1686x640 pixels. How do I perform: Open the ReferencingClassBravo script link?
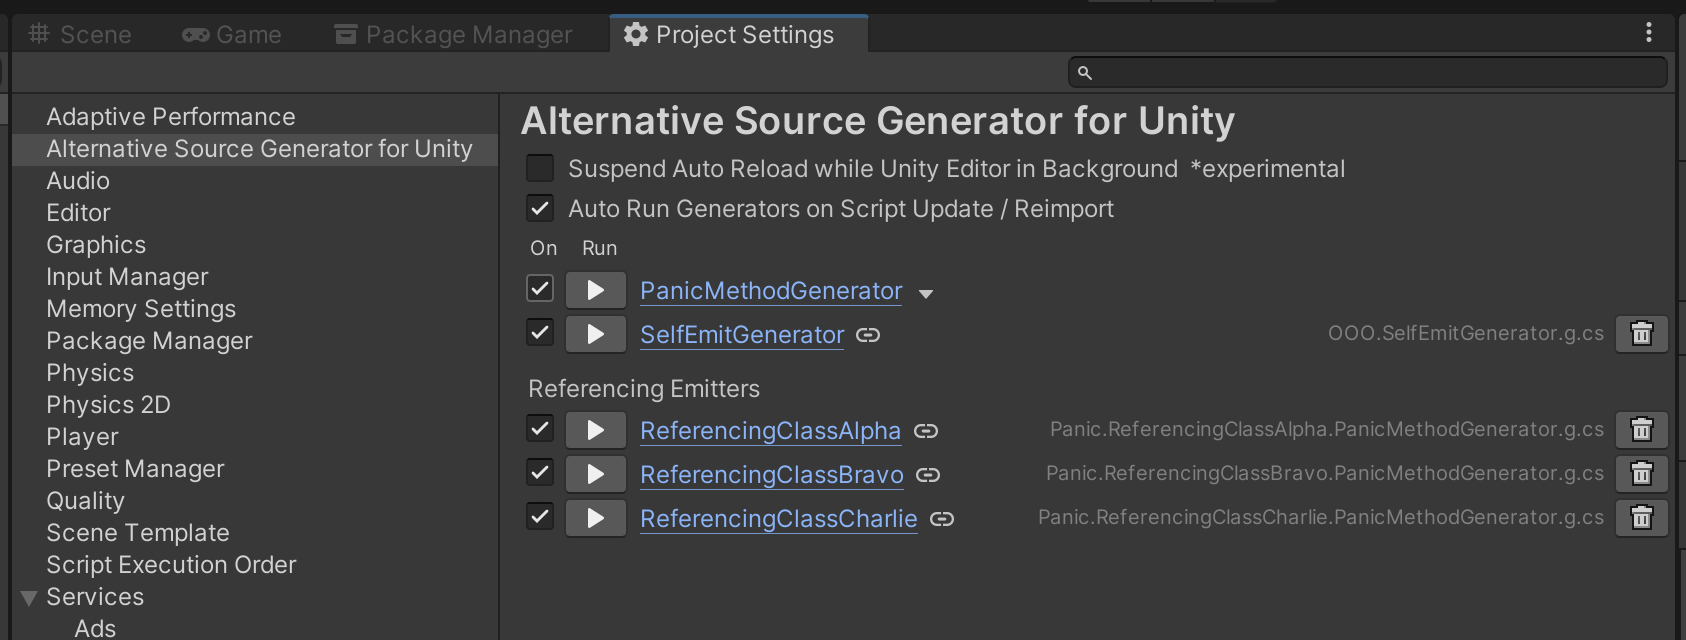[x=771, y=475]
